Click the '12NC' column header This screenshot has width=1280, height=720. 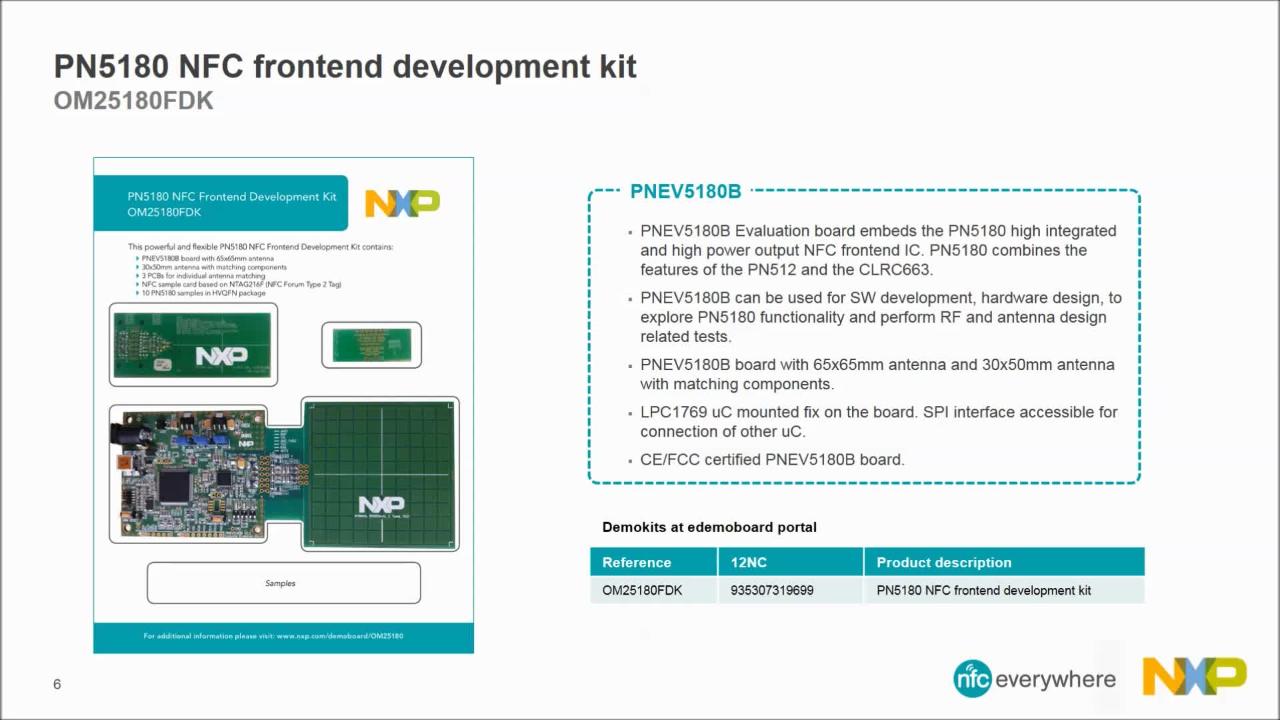[x=749, y=562]
